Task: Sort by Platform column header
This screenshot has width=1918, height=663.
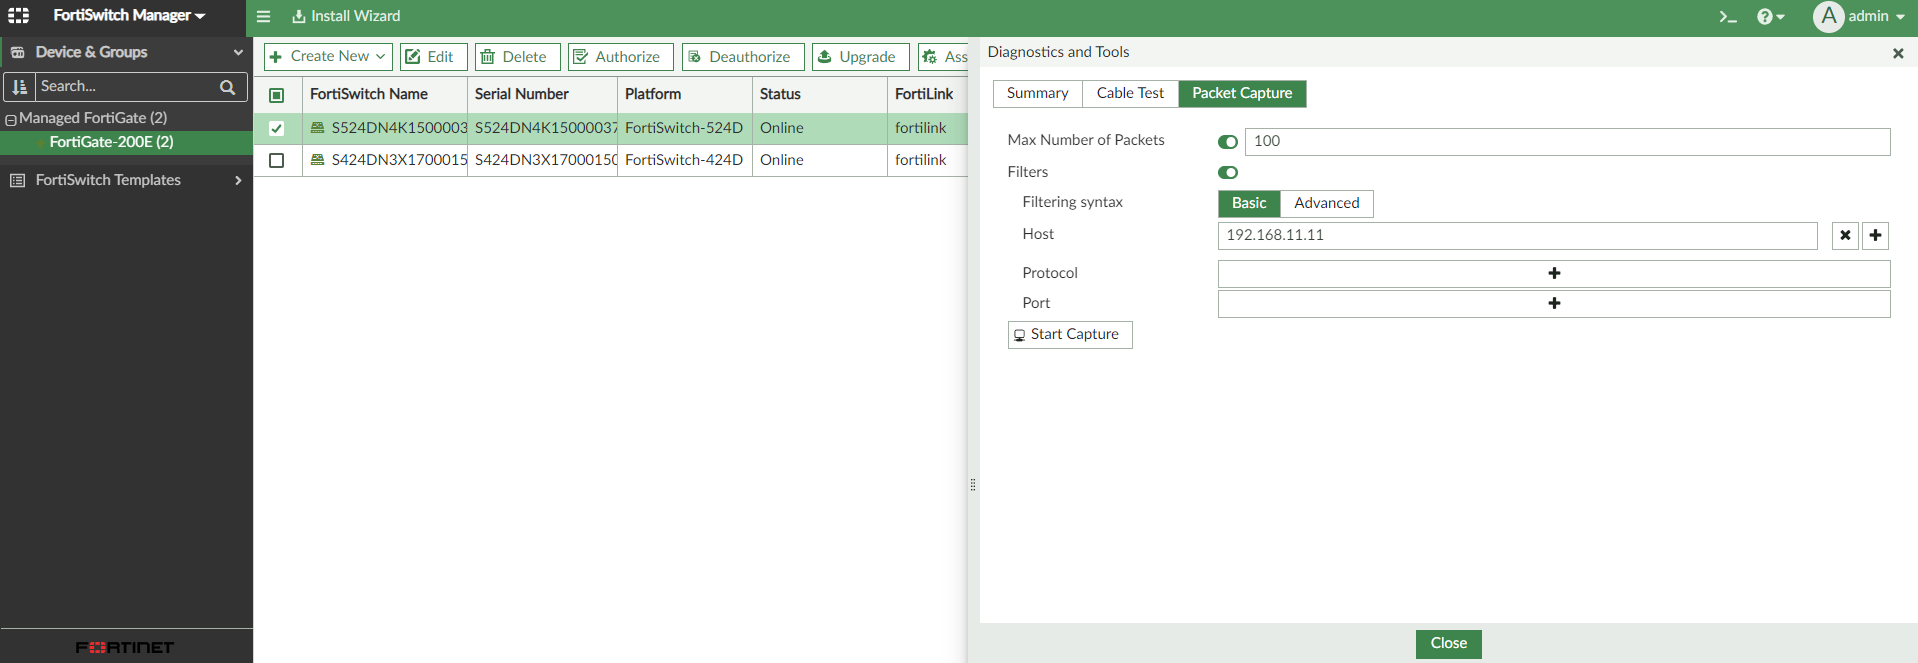Action: pyautogui.click(x=684, y=94)
